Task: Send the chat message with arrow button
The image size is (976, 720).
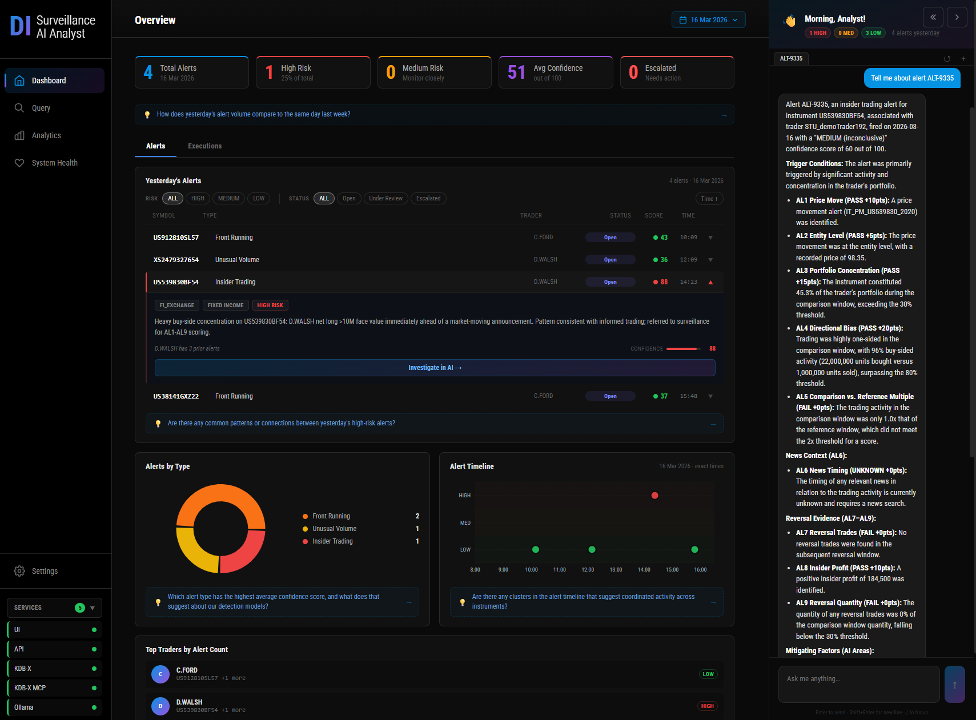Action: 954,683
